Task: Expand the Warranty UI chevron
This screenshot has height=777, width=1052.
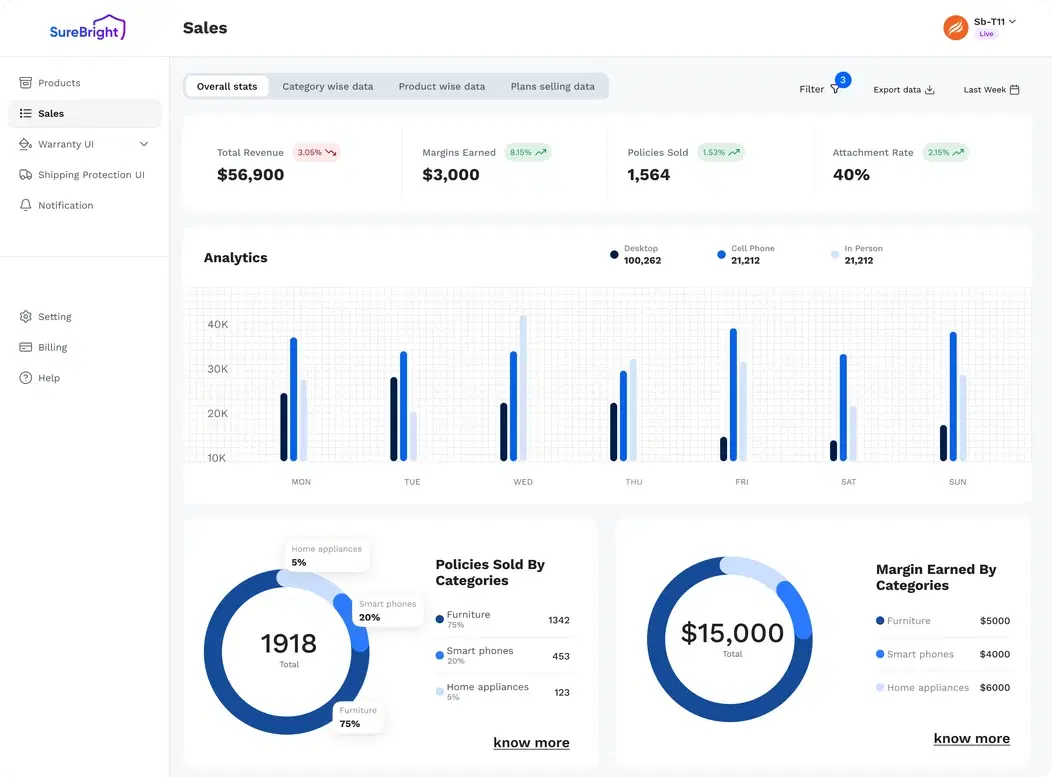Action: coord(144,144)
